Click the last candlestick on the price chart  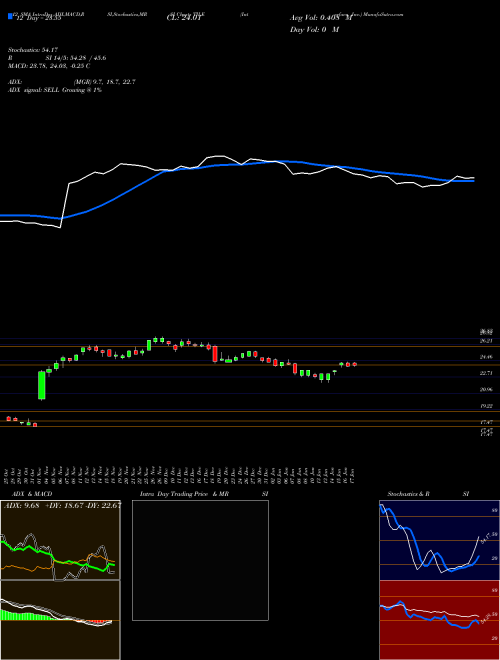(354, 364)
